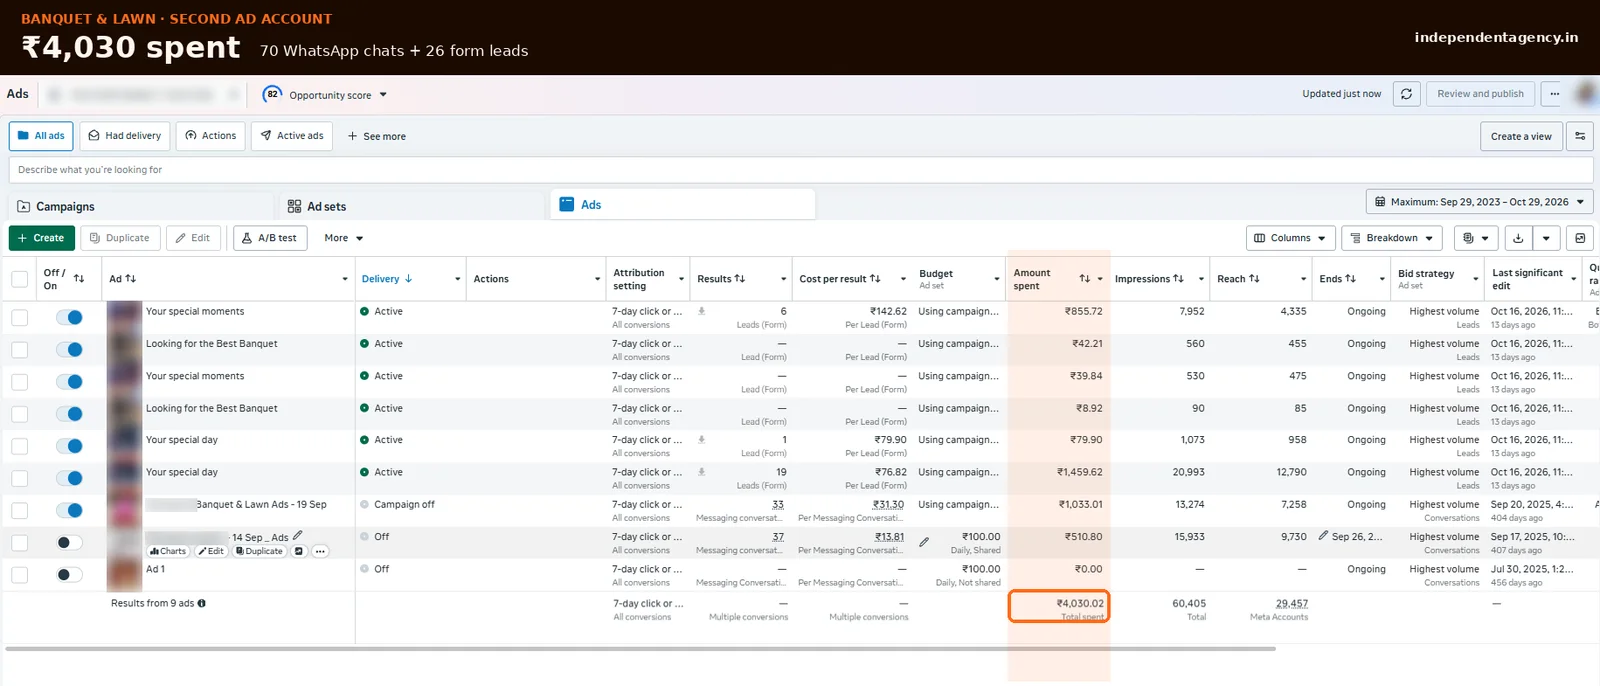Viewport: 1600px width, 686px height.
Task: Click the Opportunity score 82 badge
Action: (272, 94)
